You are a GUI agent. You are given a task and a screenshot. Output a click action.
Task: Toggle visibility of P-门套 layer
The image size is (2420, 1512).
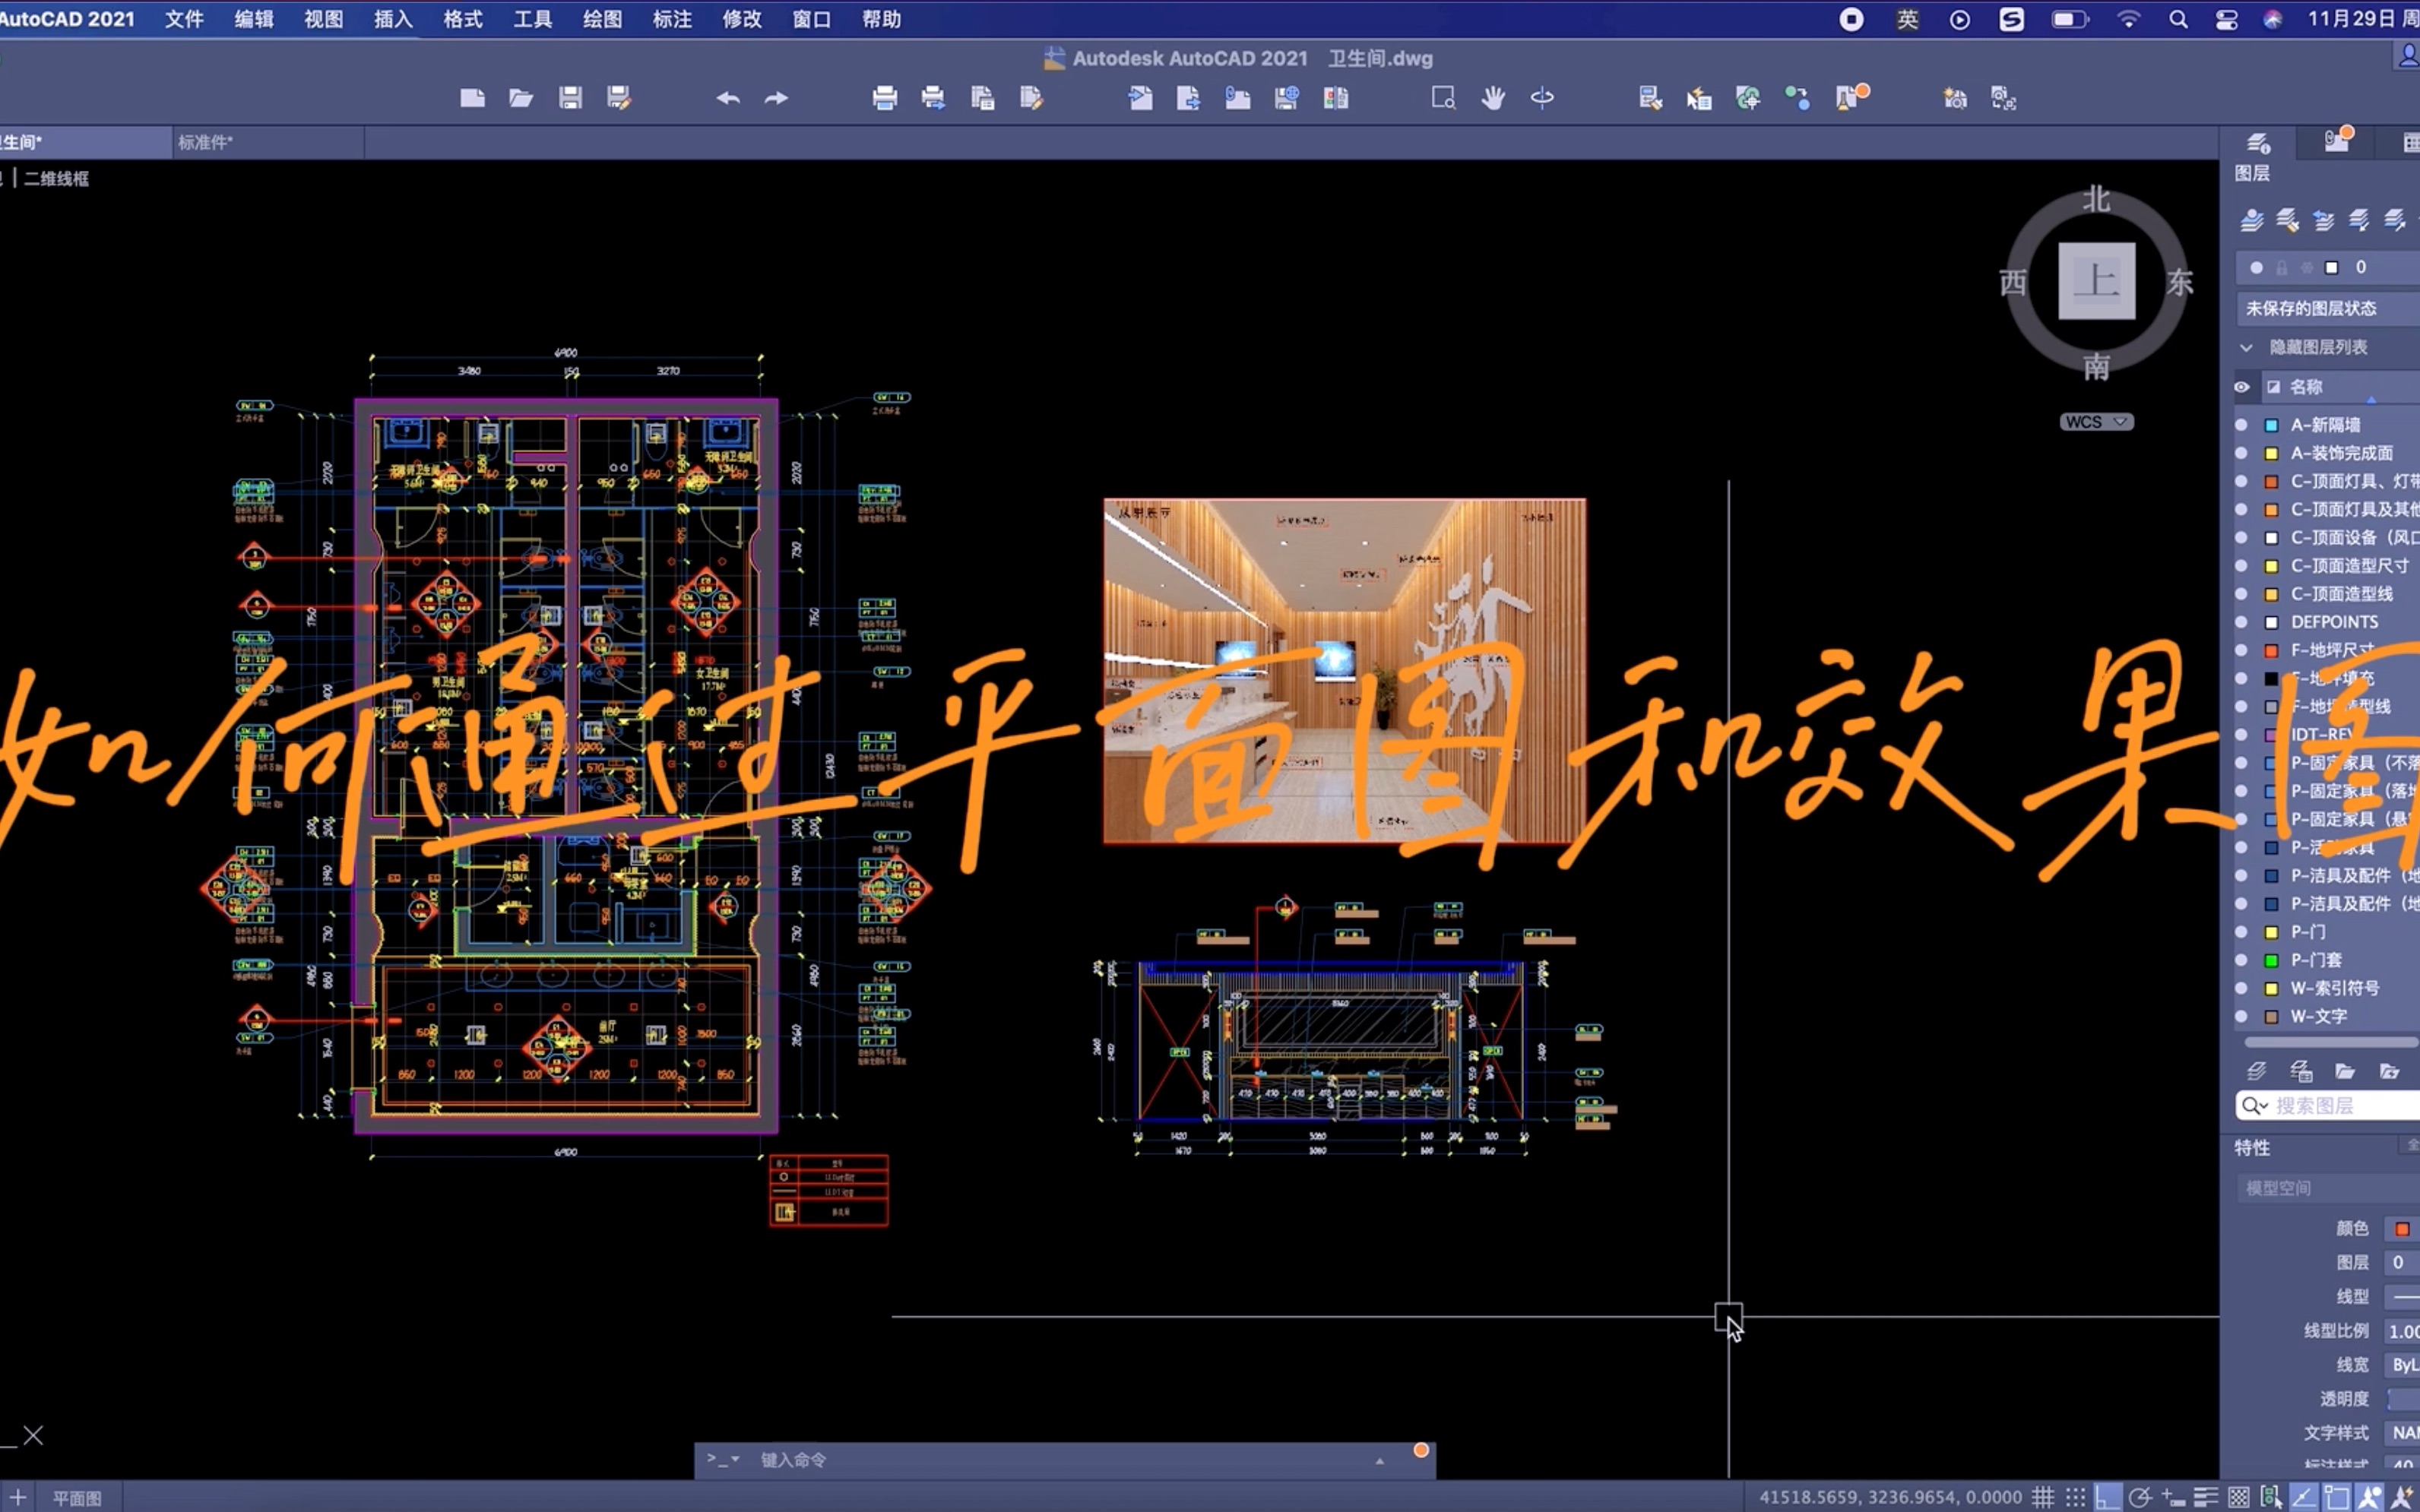[x=2241, y=960]
